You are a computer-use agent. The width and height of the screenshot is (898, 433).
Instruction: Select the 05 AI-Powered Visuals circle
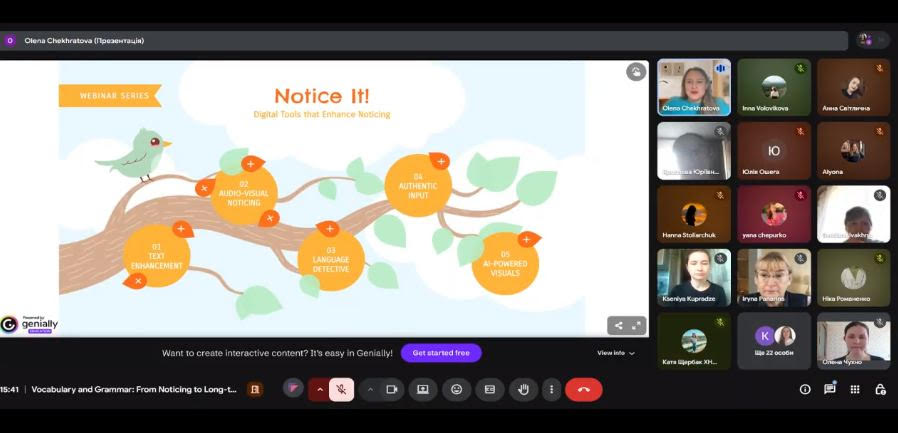[505, 264]
